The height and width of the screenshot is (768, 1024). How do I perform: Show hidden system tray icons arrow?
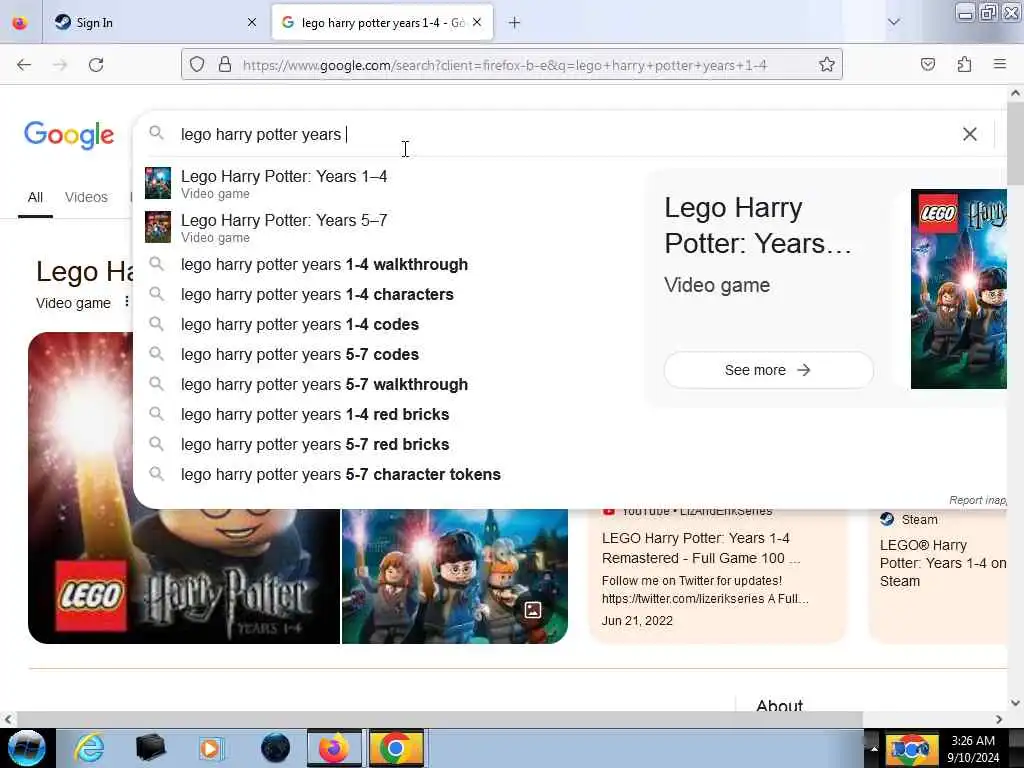tap(874, 749)
